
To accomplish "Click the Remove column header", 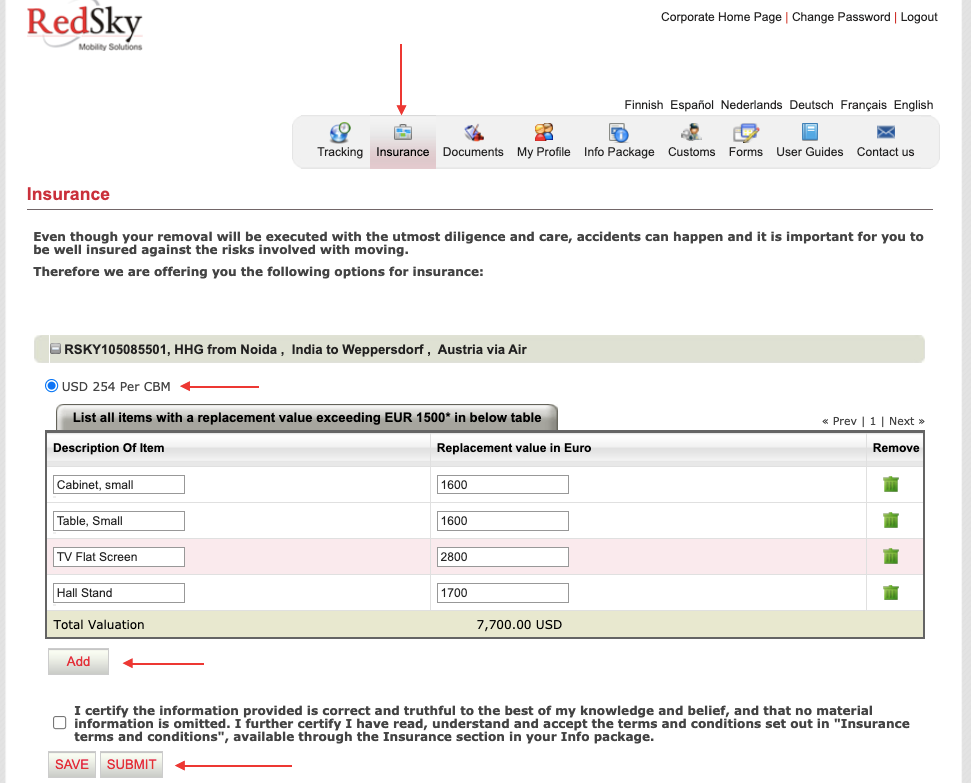I will (896, 448).
